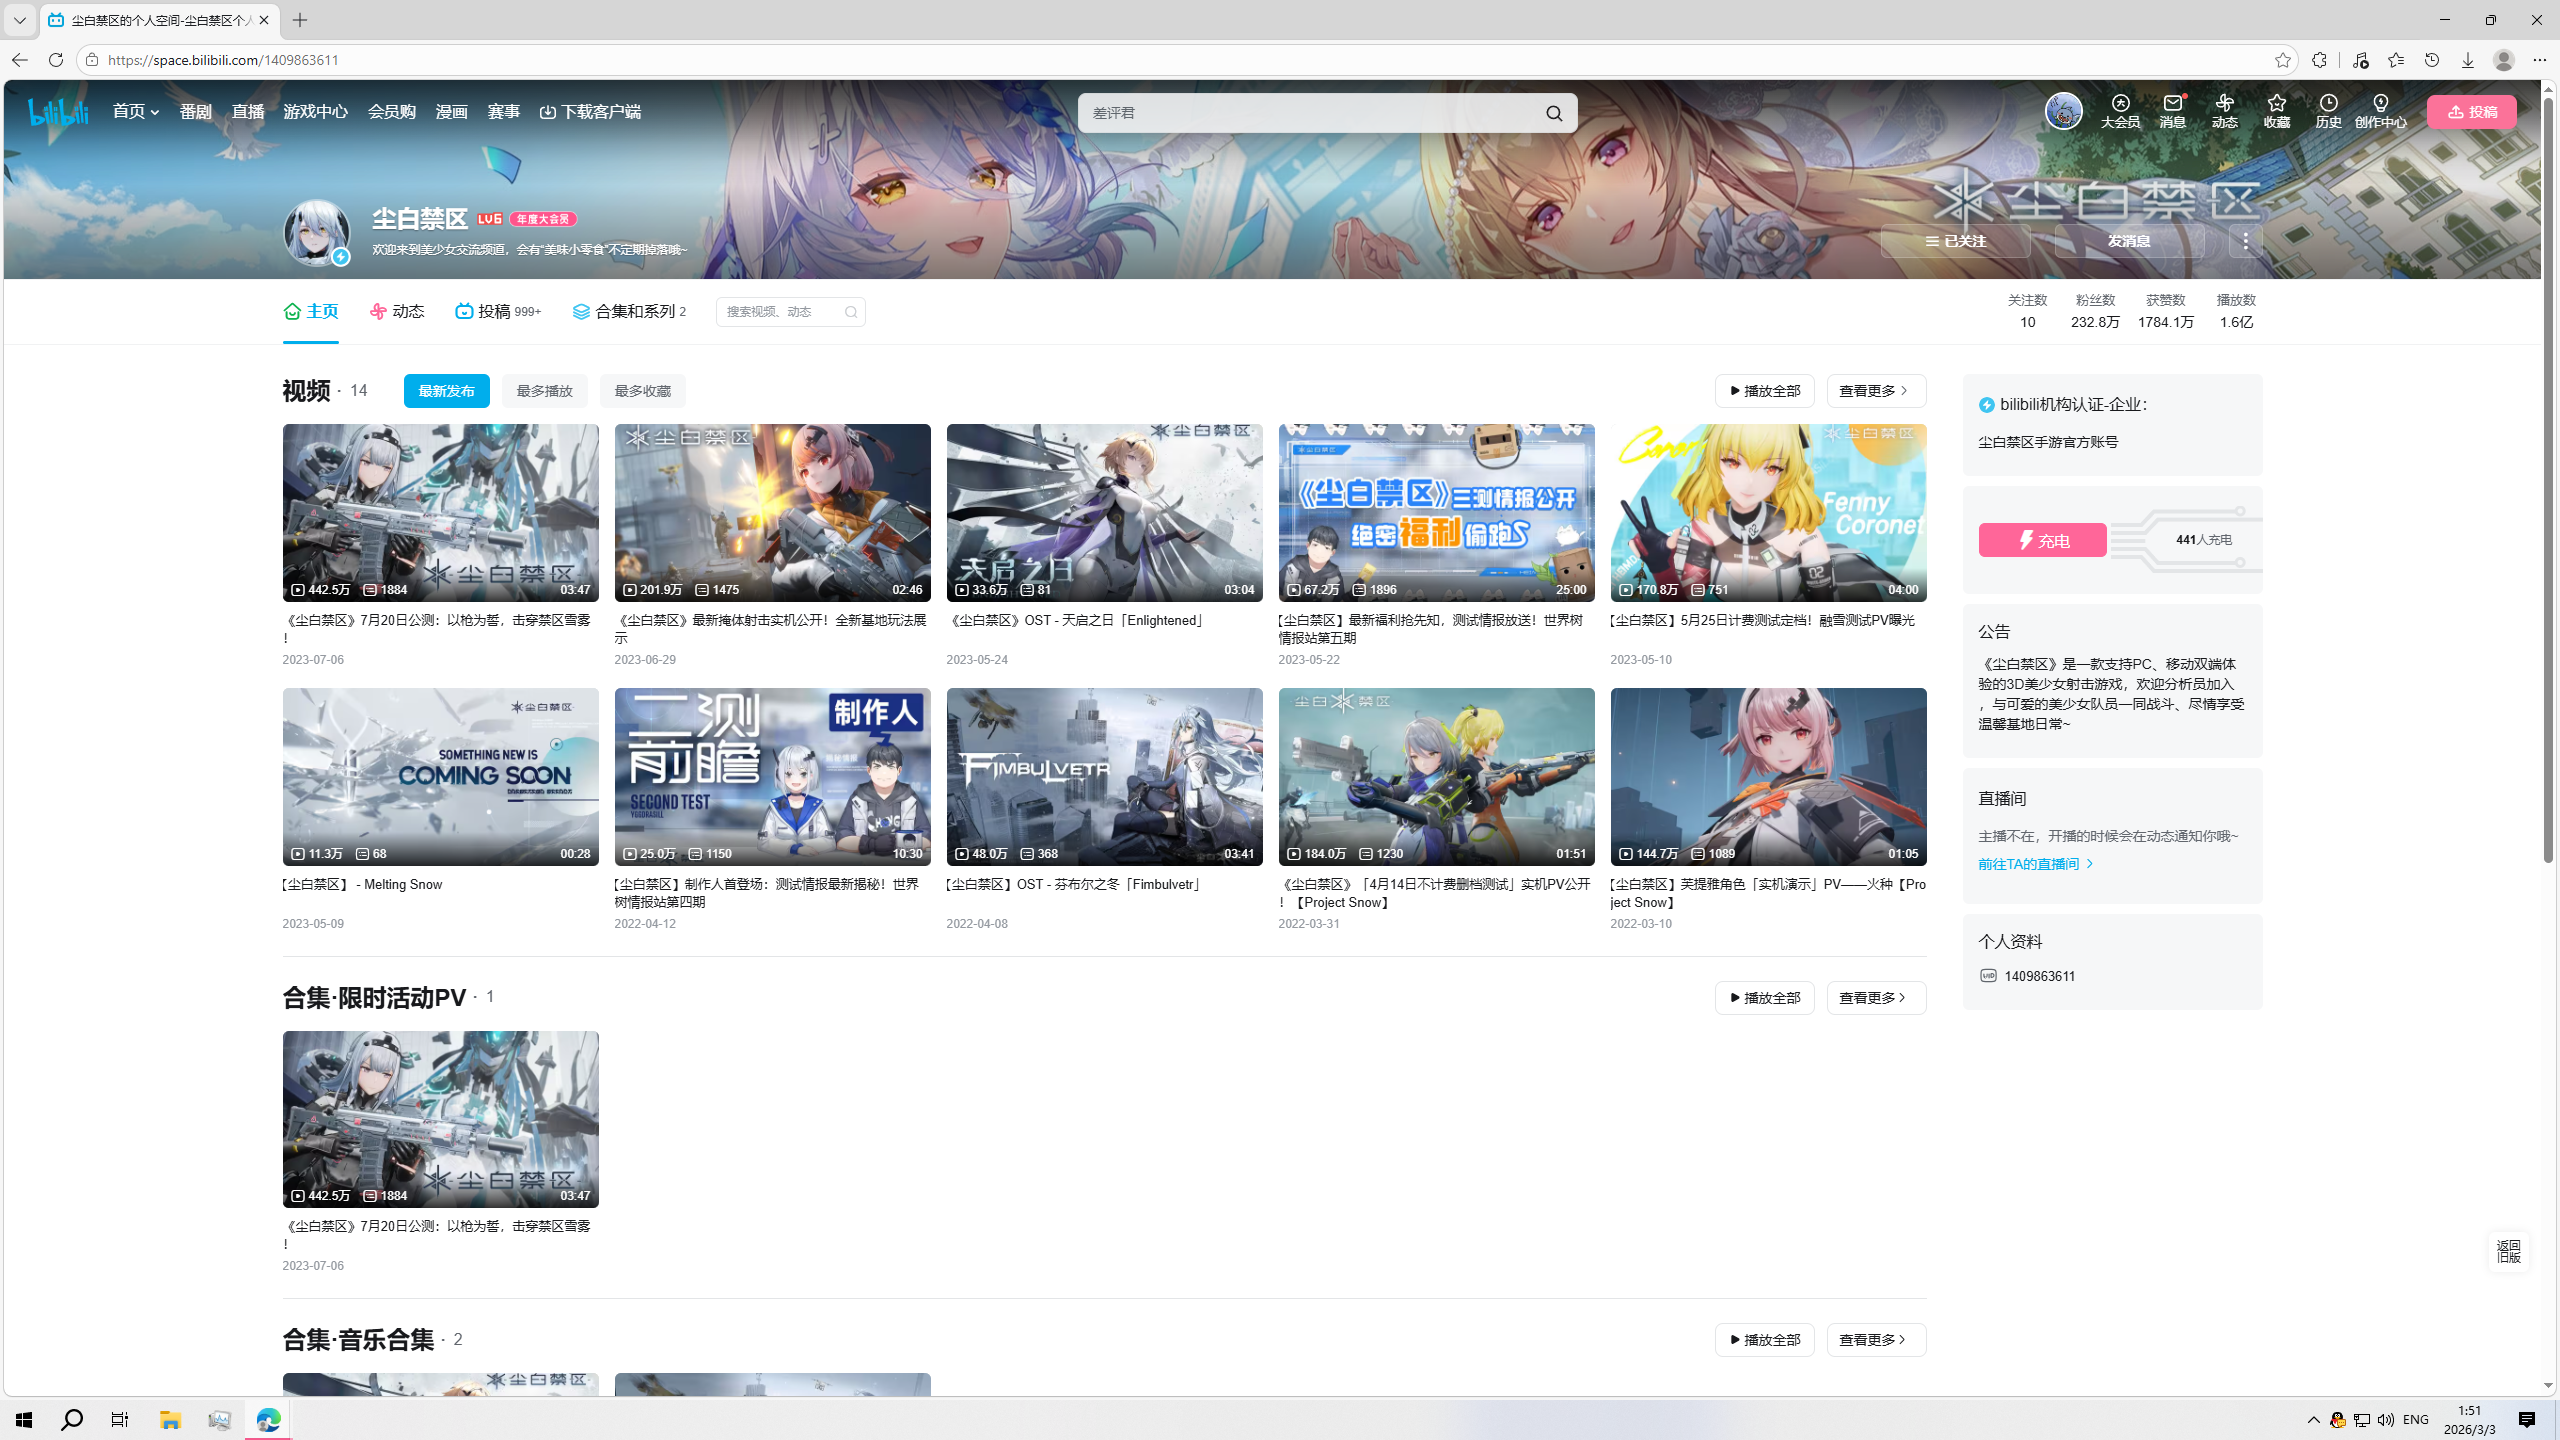Select the 最多收藏 sort filter
2560x1440 pixels.
(x=642, y=391)
